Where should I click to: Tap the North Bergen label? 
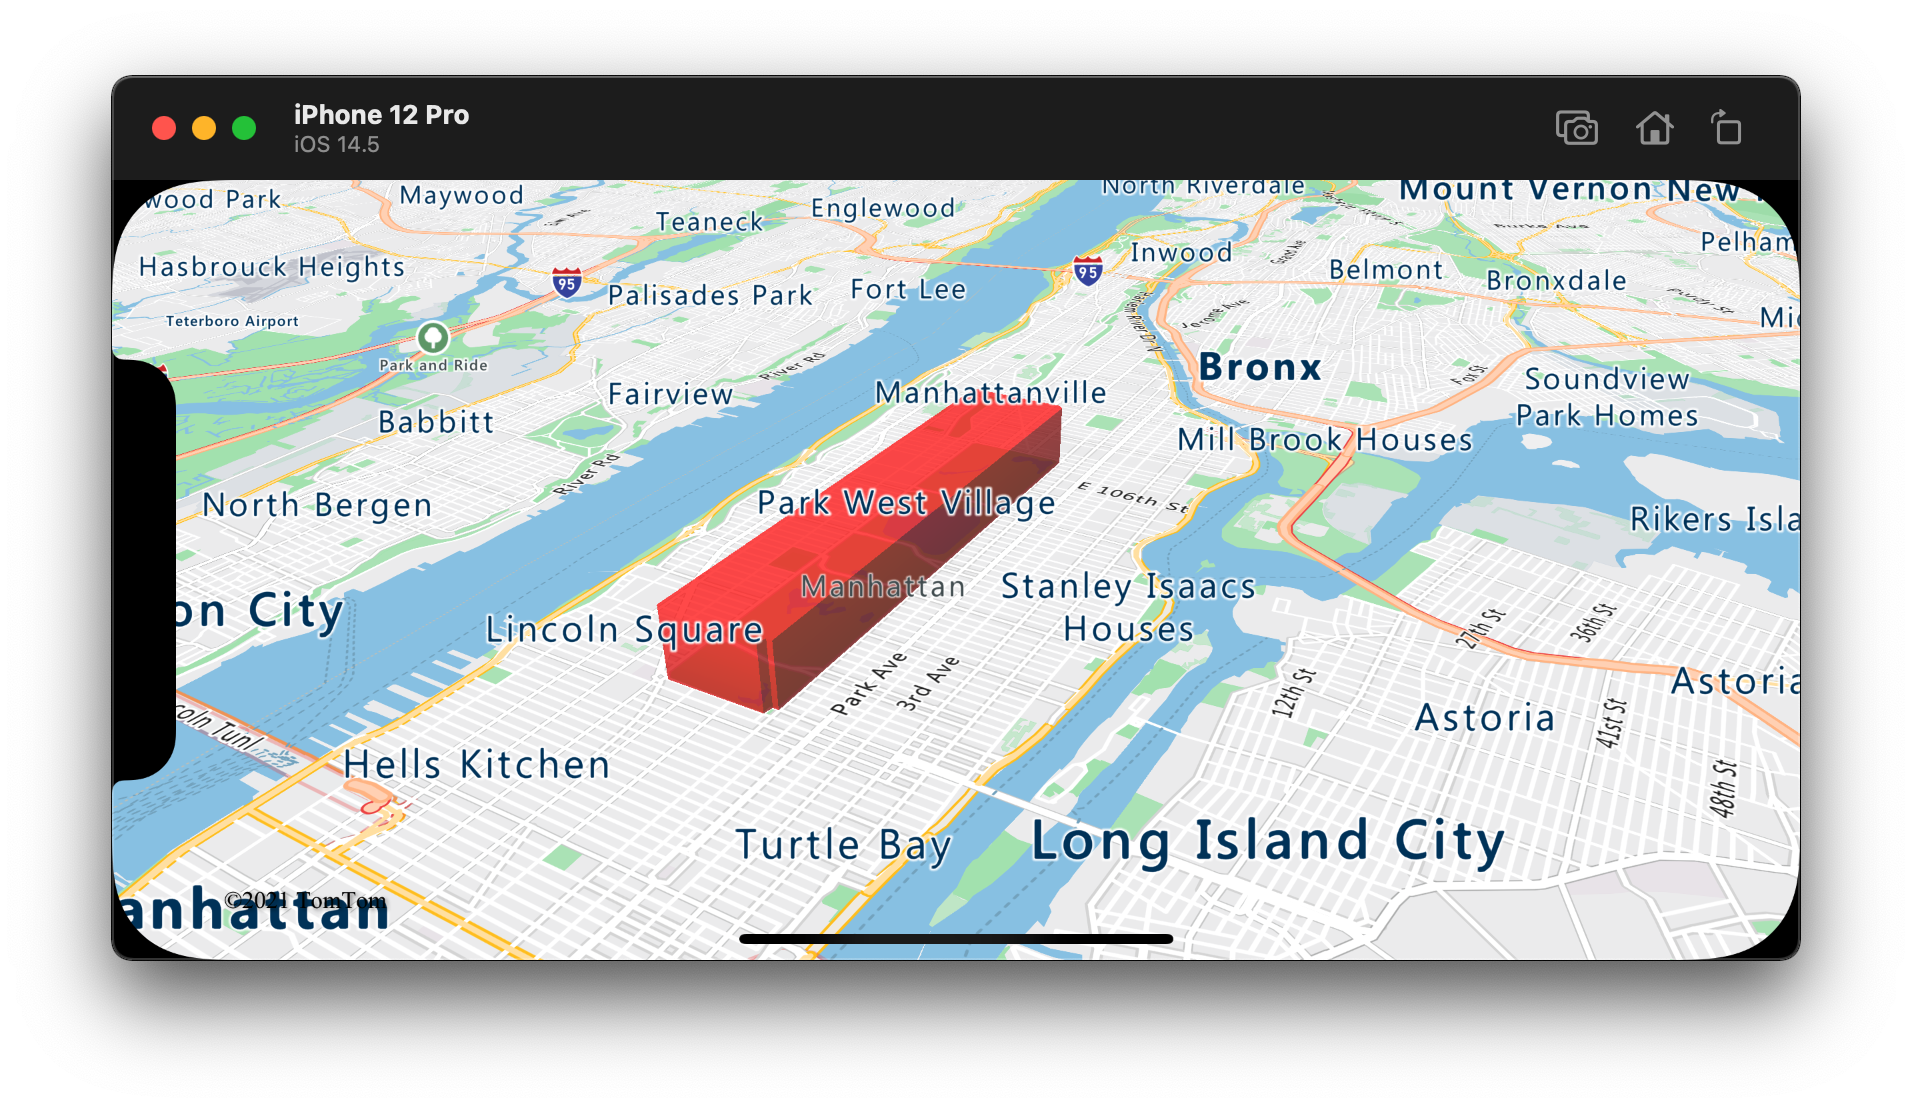coord(317,505)
